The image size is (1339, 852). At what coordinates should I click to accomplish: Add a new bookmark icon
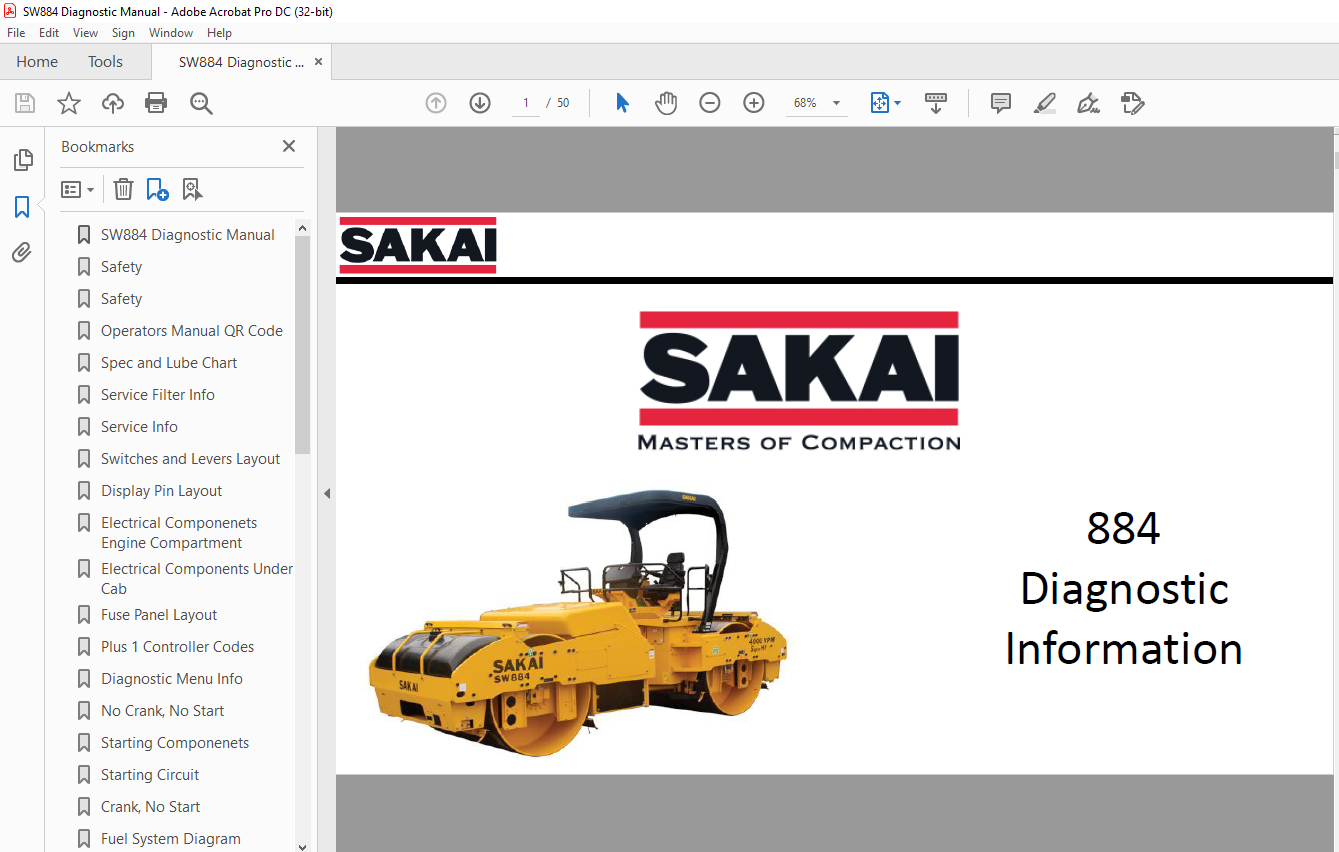157,189
